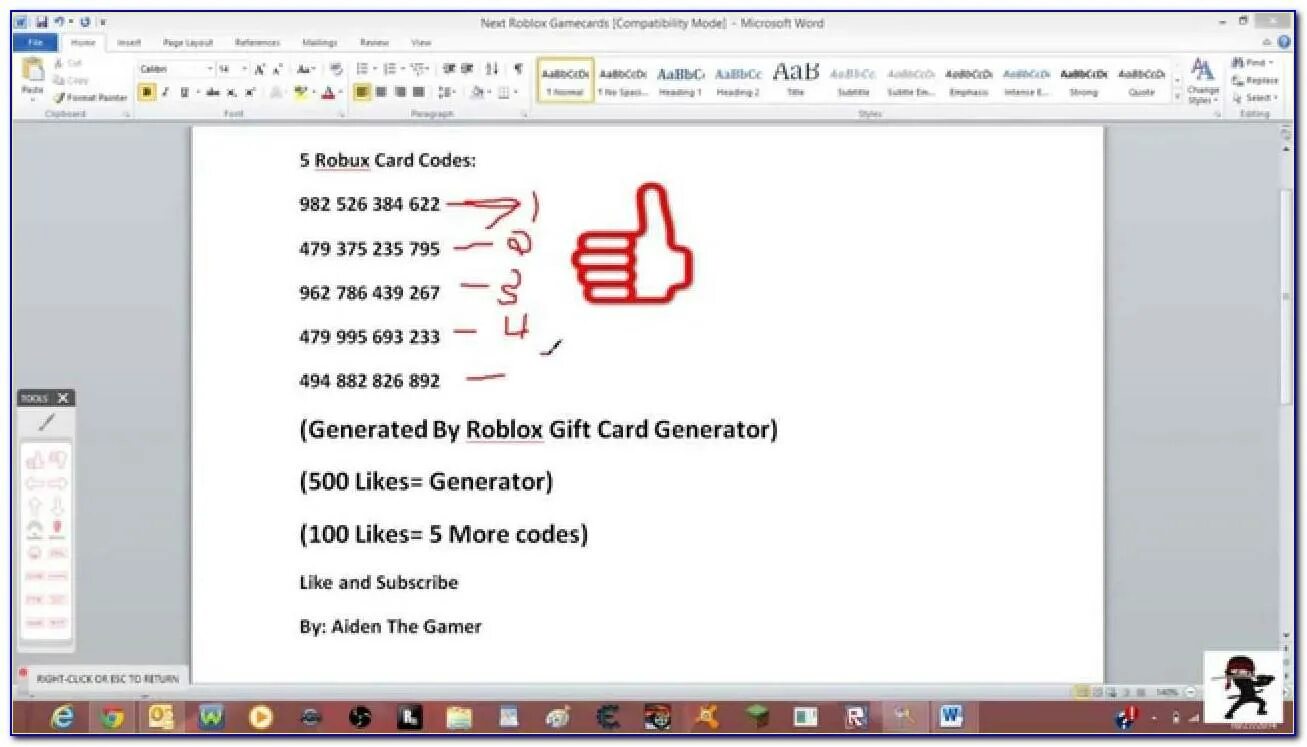This screenshot has width=1307, height=747.
Task: Switch to the Insert tab
Action: click(129, 43)
